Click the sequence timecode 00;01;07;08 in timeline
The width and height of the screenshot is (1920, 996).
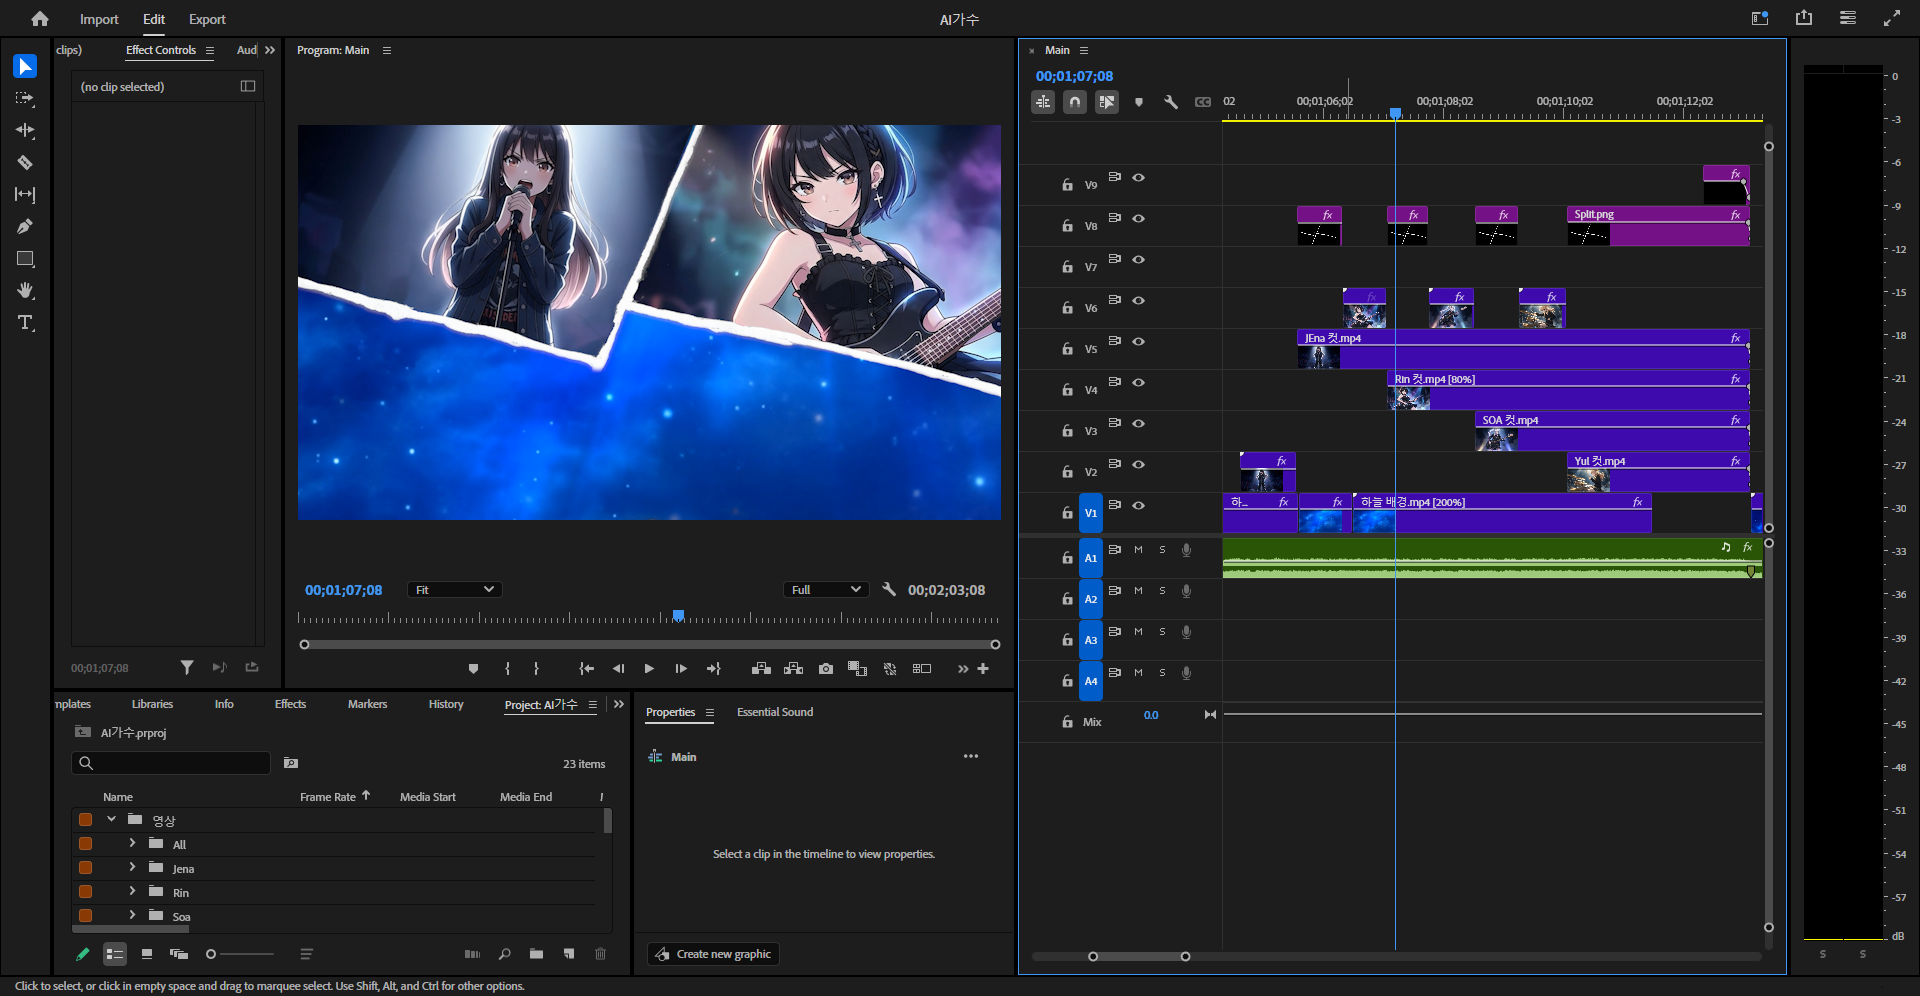point(1074,76)
